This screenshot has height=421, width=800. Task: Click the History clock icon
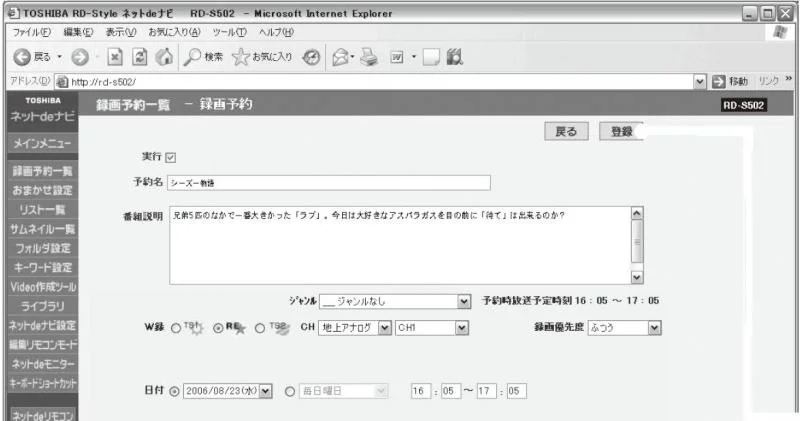click(311, 57)
